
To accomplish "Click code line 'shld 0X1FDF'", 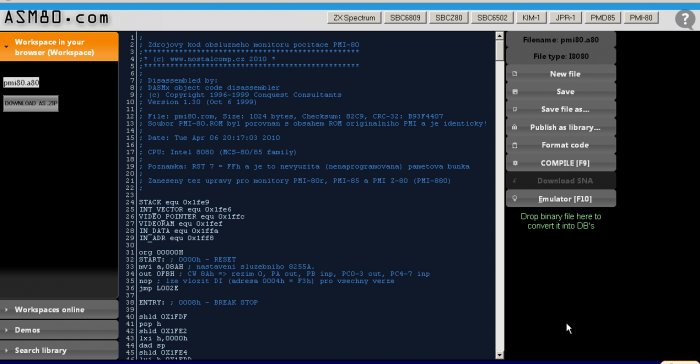I will pyautogui.click(x=163, y=317).
